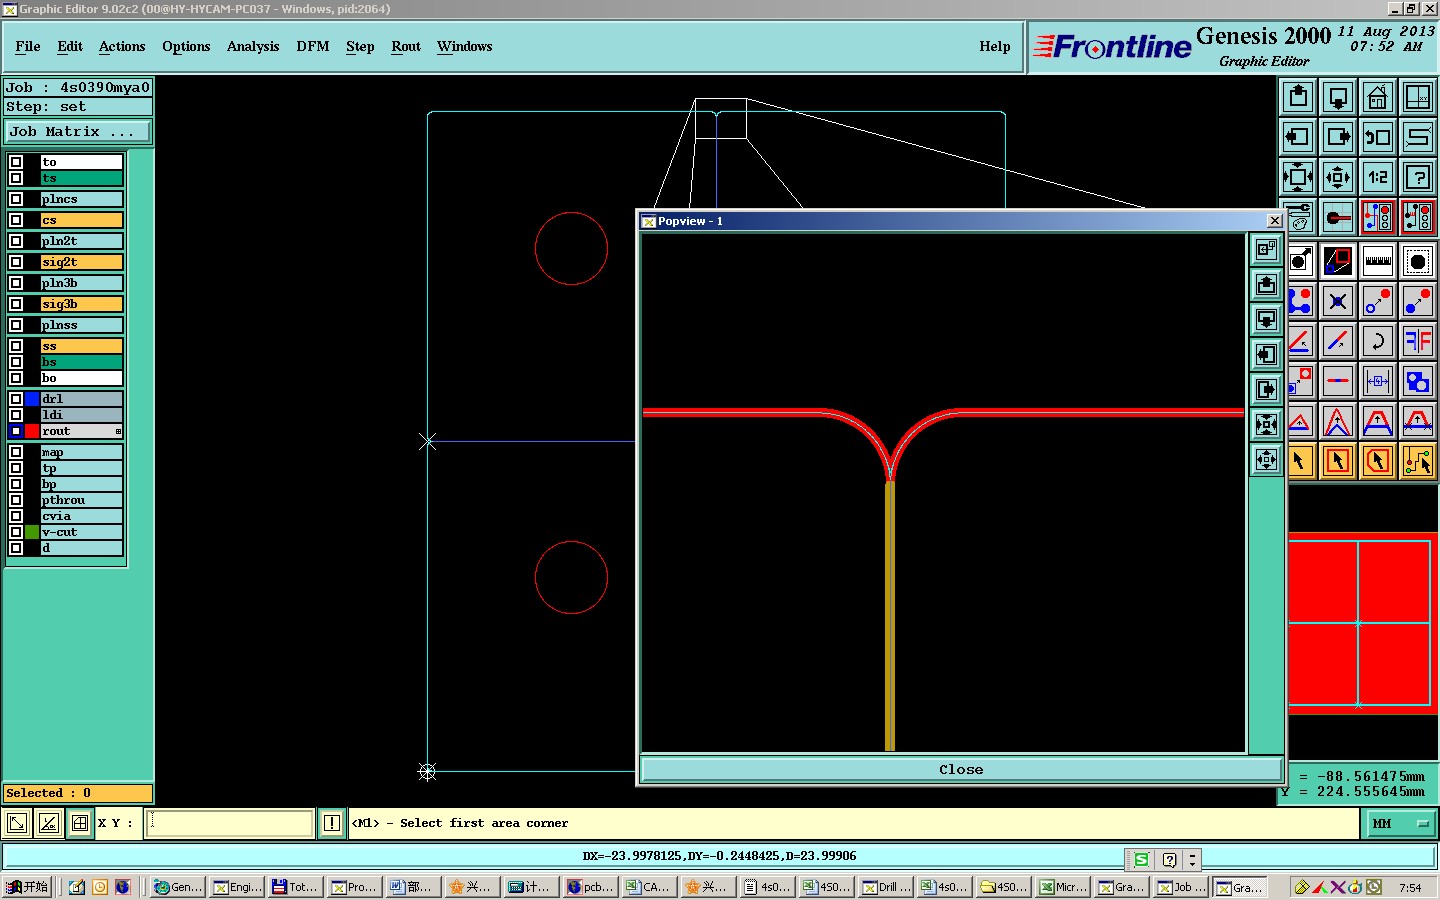Click the Job taskbar item
Image resolution: width=1440 pixels, height=900 pixels.
1181,887
